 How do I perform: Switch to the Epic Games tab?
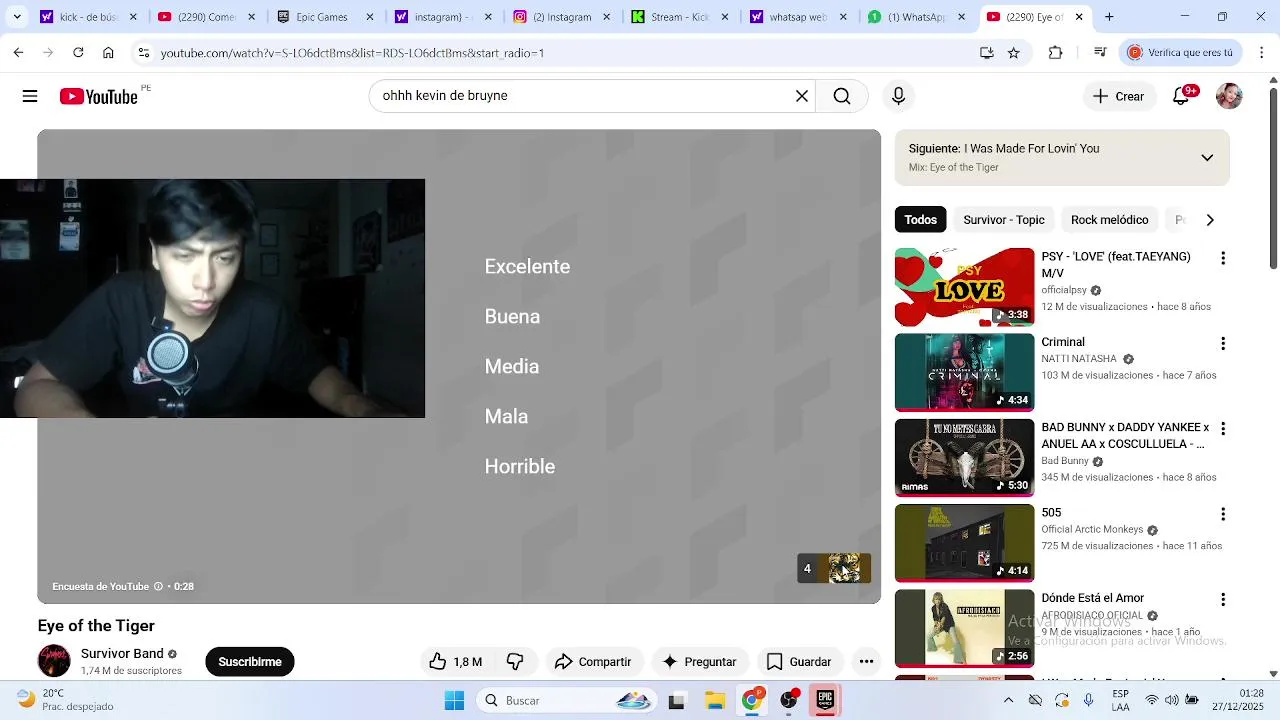pos(325,17)
